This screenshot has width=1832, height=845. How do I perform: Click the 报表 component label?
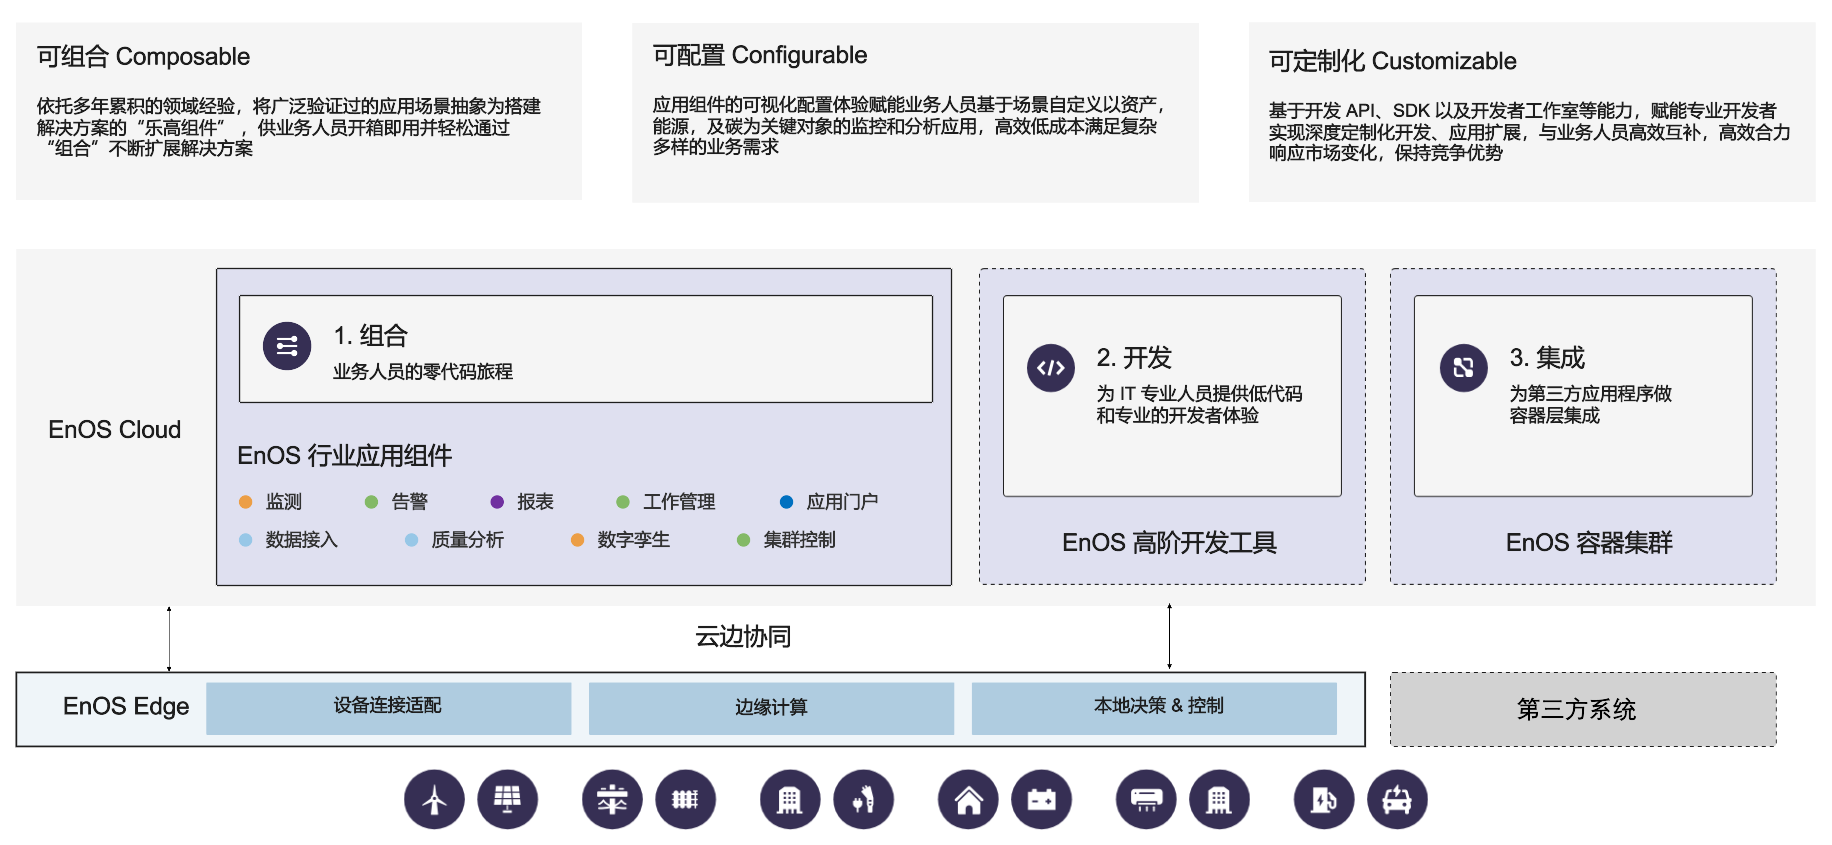[x=536, y=502]
